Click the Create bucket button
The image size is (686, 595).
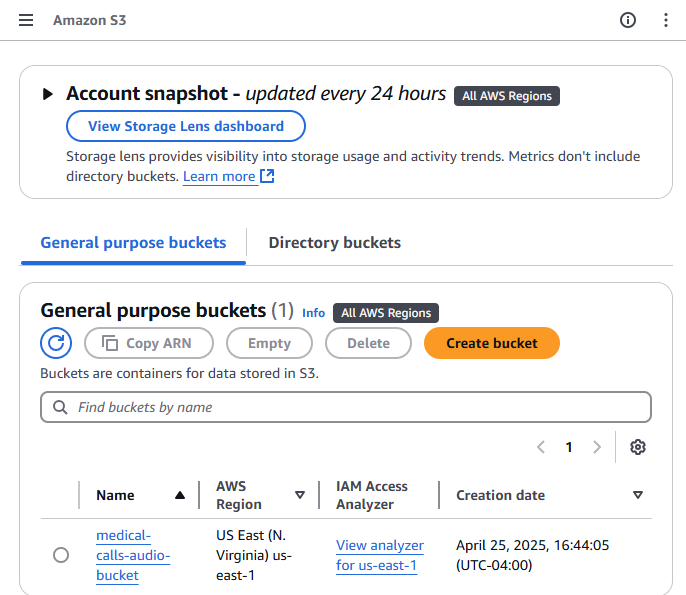491,343
